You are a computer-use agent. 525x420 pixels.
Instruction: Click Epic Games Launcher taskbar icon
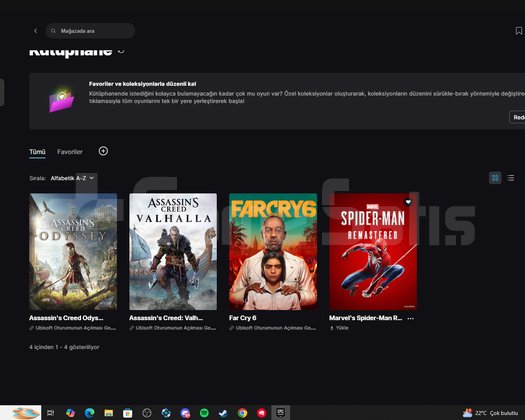tap(281, 413)
